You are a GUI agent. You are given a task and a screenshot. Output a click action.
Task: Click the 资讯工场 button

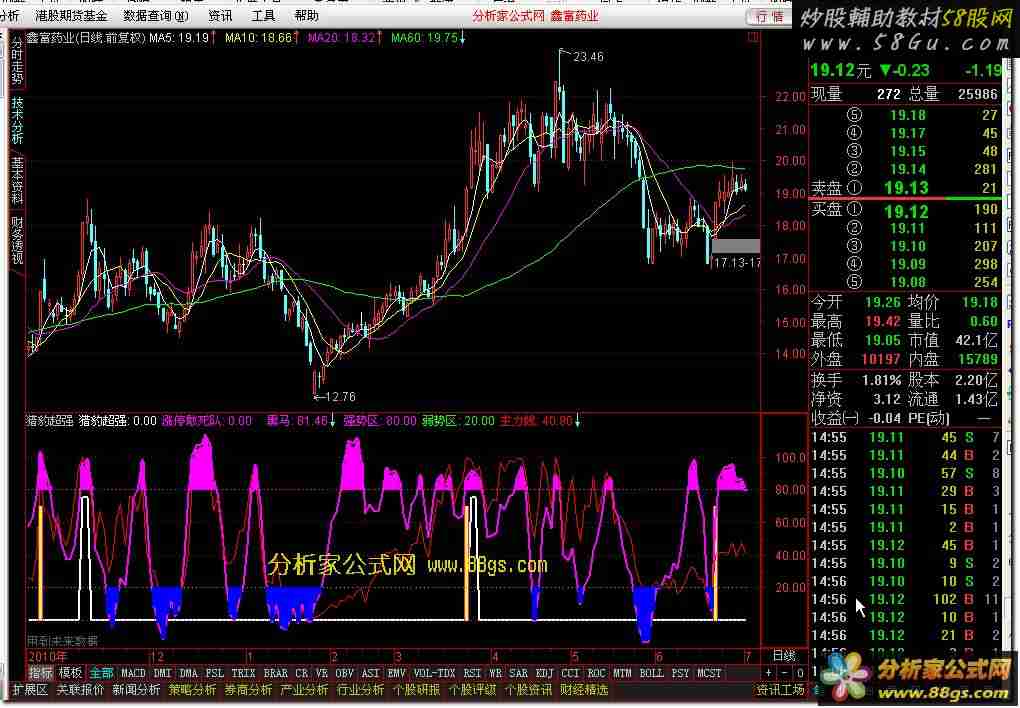(781, 690)
